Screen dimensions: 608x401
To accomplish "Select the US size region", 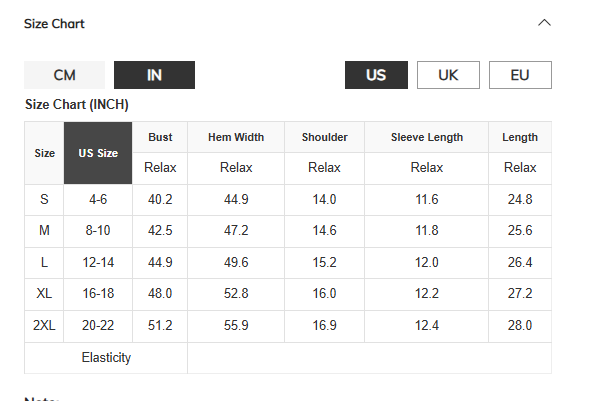I will pyautogui.click(x=376, y=75).
